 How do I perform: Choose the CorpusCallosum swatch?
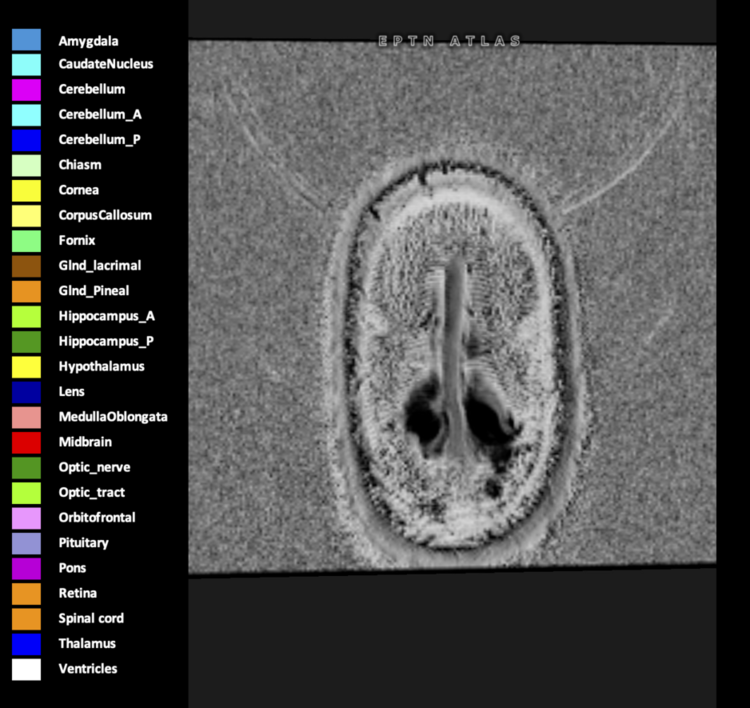tap(26, 216)
